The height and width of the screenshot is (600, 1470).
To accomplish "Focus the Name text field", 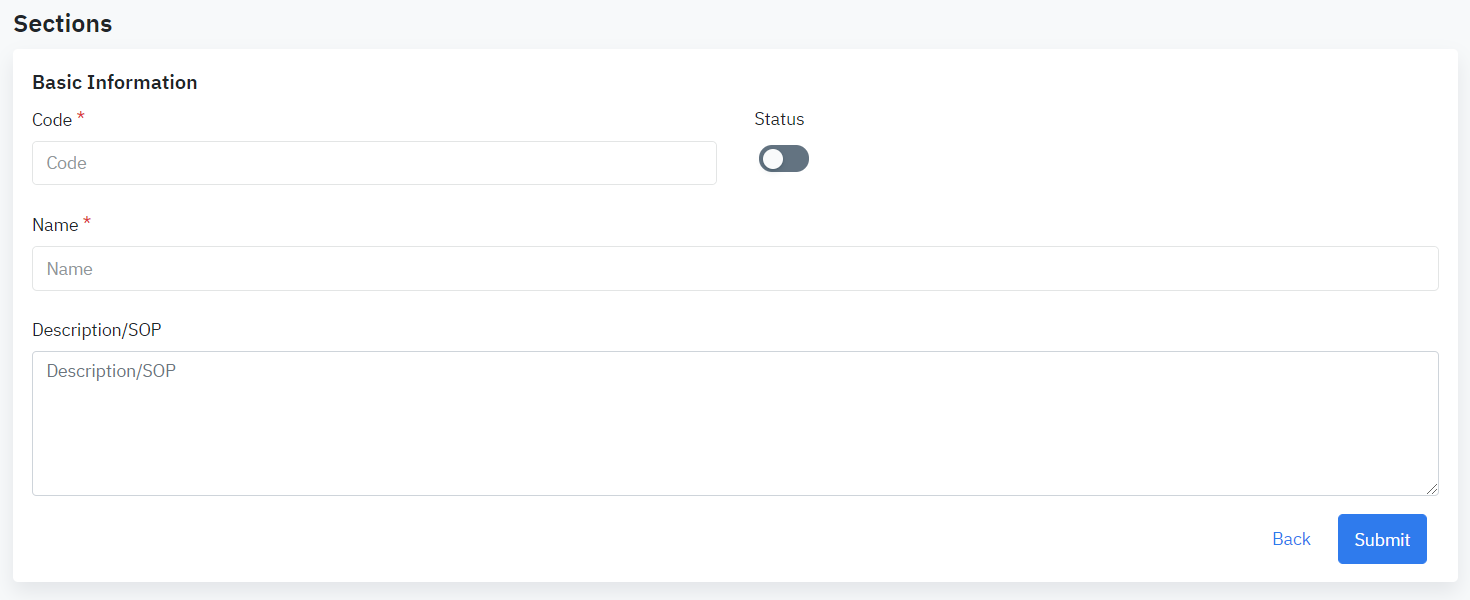I will [x=735, y=269].
